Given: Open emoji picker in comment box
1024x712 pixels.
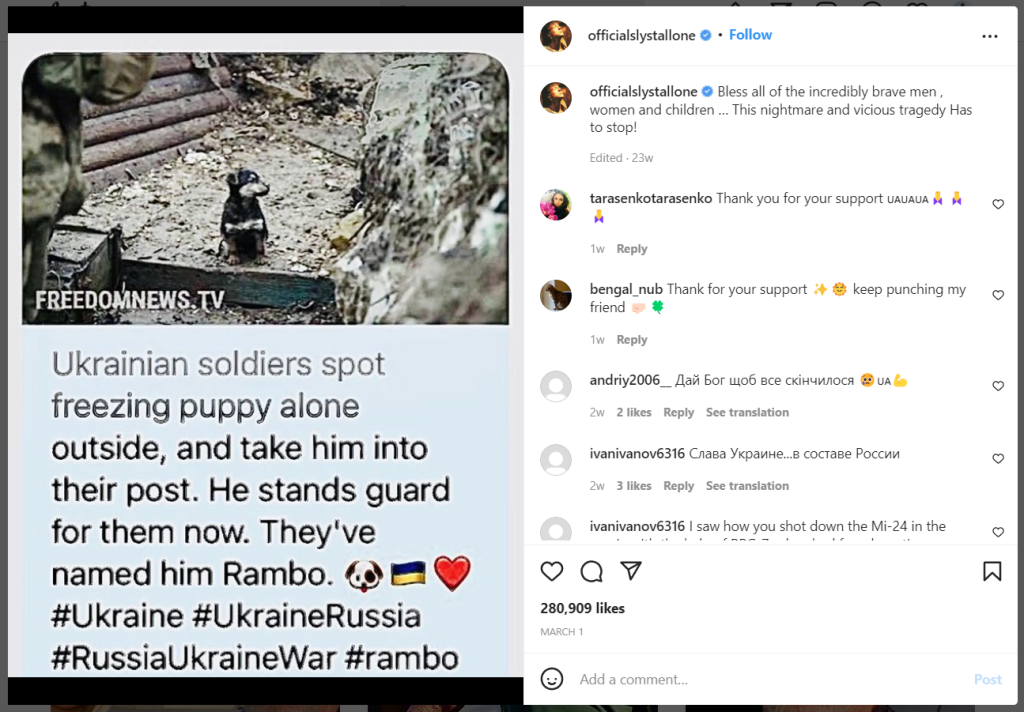Looking at the screenshot, I should [552, 679].
